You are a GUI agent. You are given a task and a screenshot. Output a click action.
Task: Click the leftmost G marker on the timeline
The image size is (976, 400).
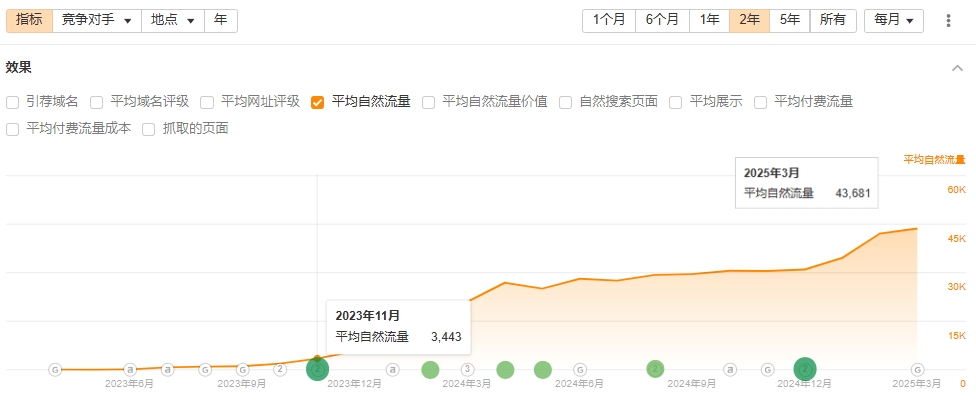click(x=55, y=370)
